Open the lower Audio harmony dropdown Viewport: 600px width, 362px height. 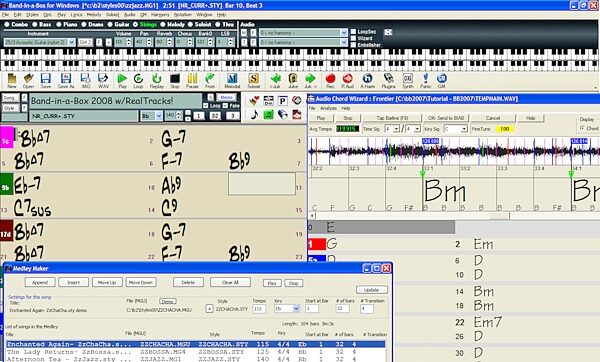point(344,42)
